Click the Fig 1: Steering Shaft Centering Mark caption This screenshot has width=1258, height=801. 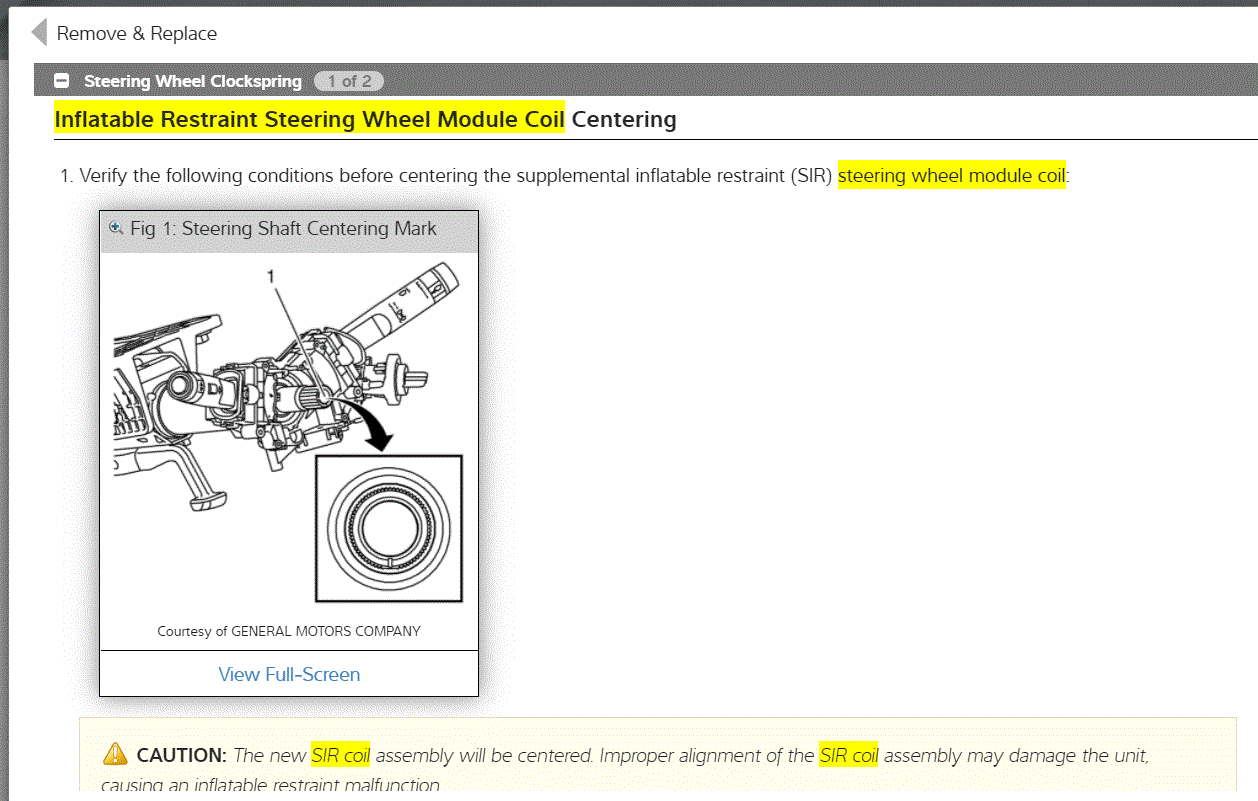[x=283, y=228]
